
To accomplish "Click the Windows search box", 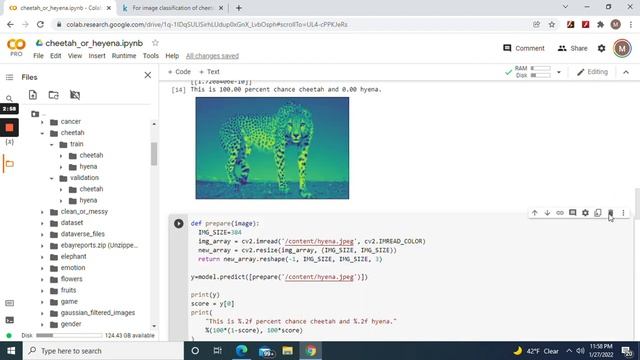I will click(x=103, y=351).
